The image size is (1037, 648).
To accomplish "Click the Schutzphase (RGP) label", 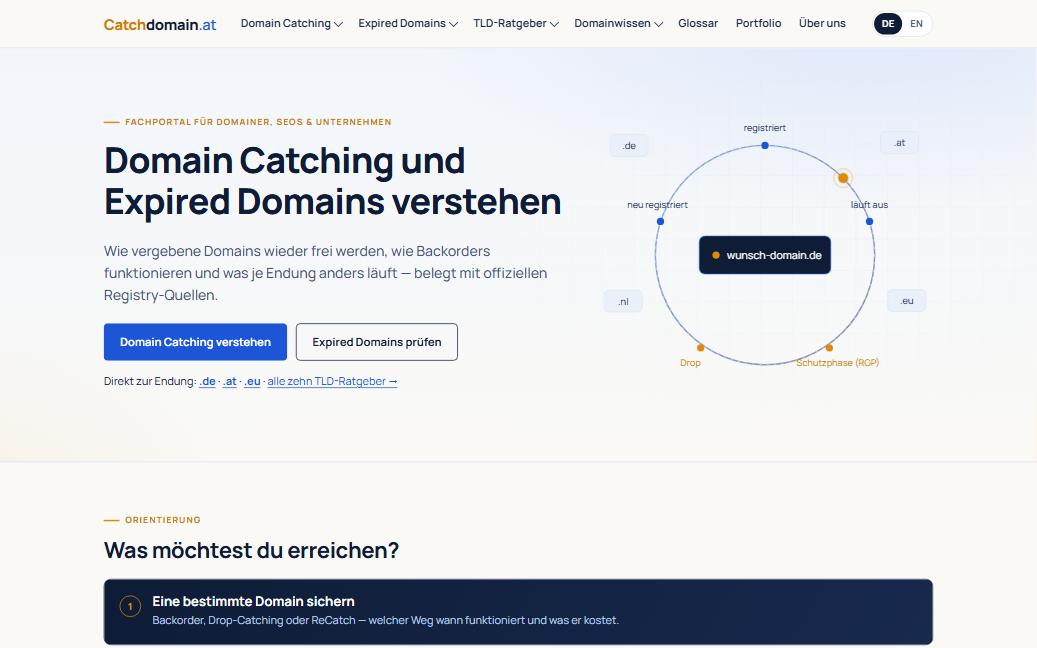I will tap(837, 362).
